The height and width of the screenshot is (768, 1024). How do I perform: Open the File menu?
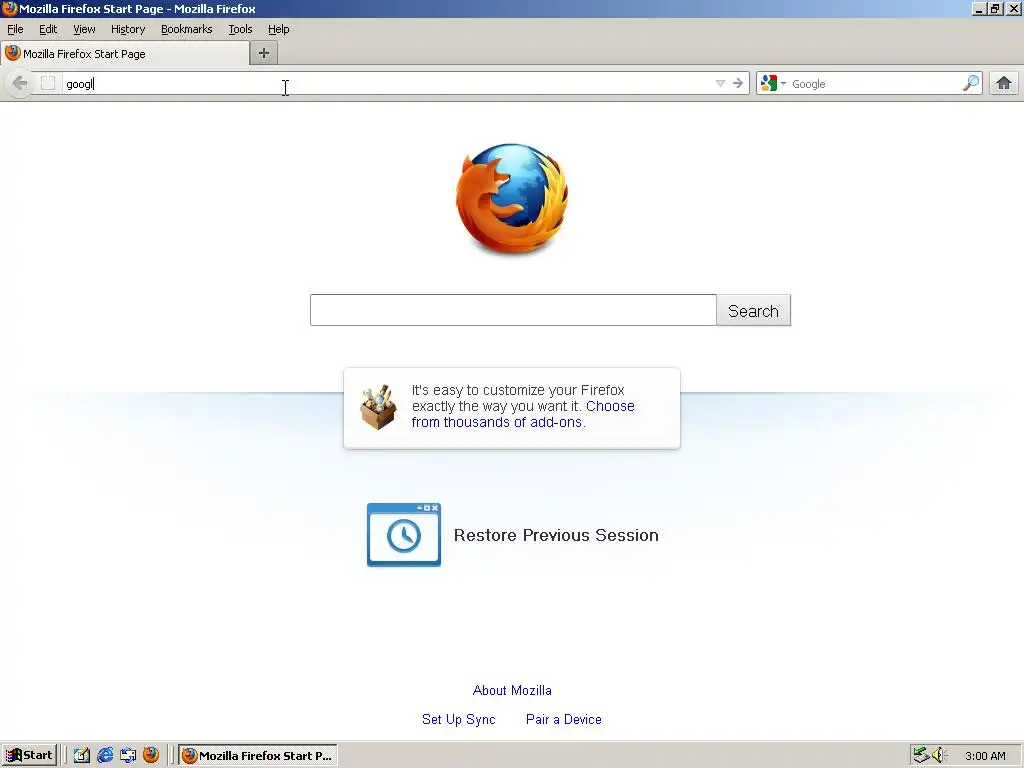(x=15, y=29)
